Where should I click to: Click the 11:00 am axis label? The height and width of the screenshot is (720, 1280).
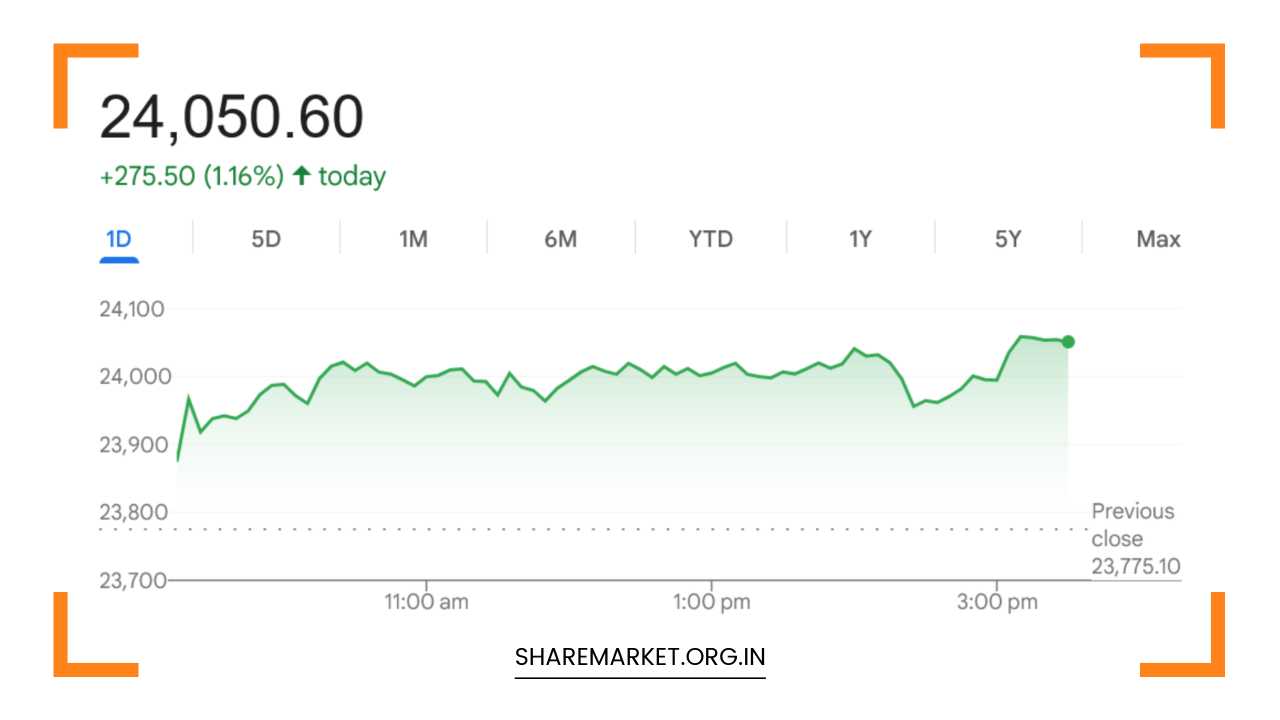[x=426, y=602]
